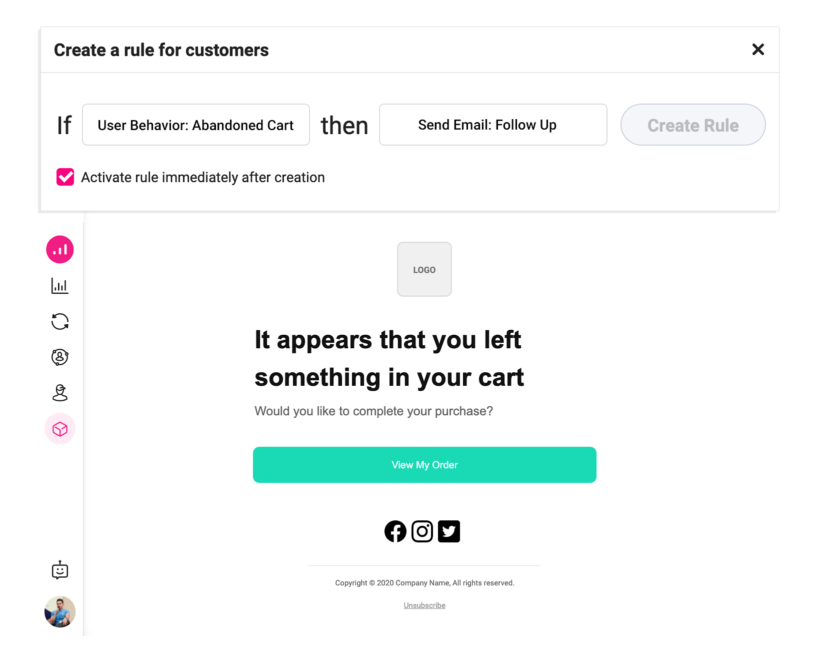The height and width of the screenshot is (668, 820).
Task: Click the View My Order button
Action: point(424,465)
